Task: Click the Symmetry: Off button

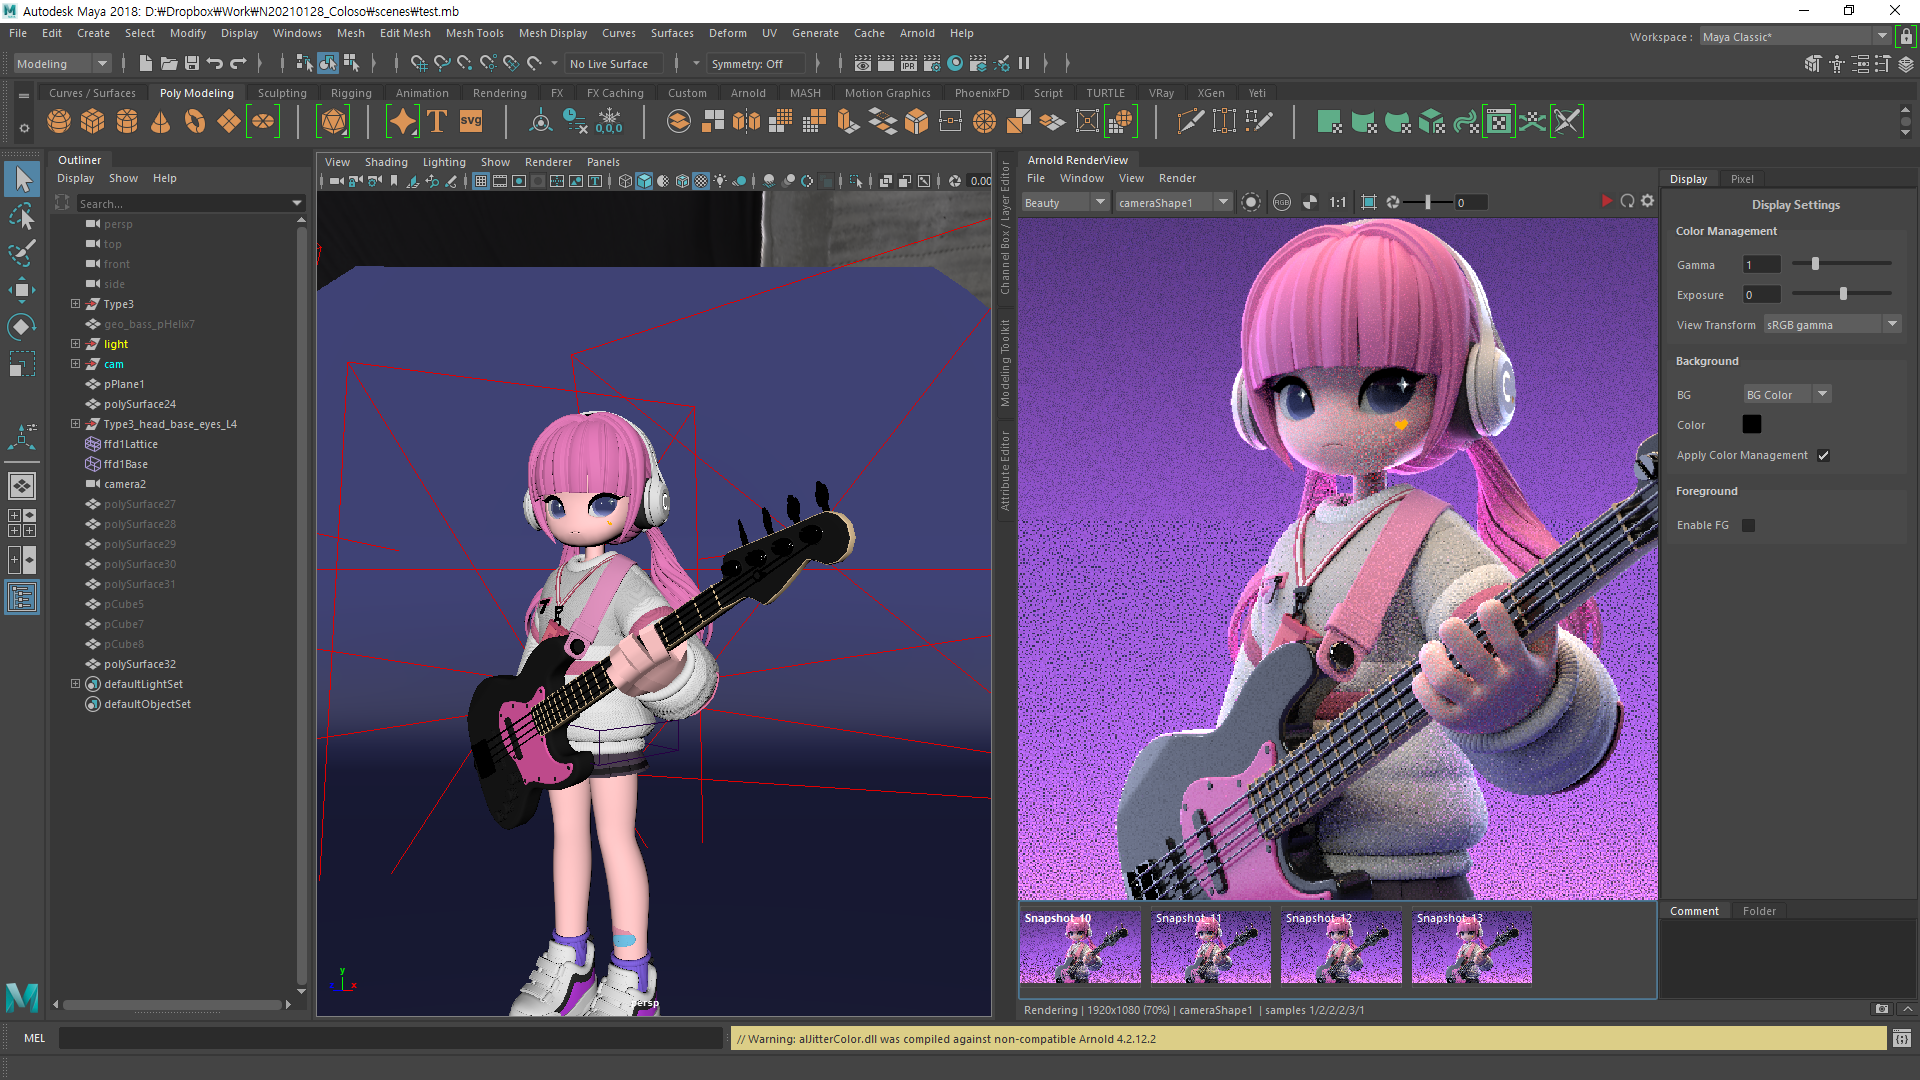Action: coord(756,63)
